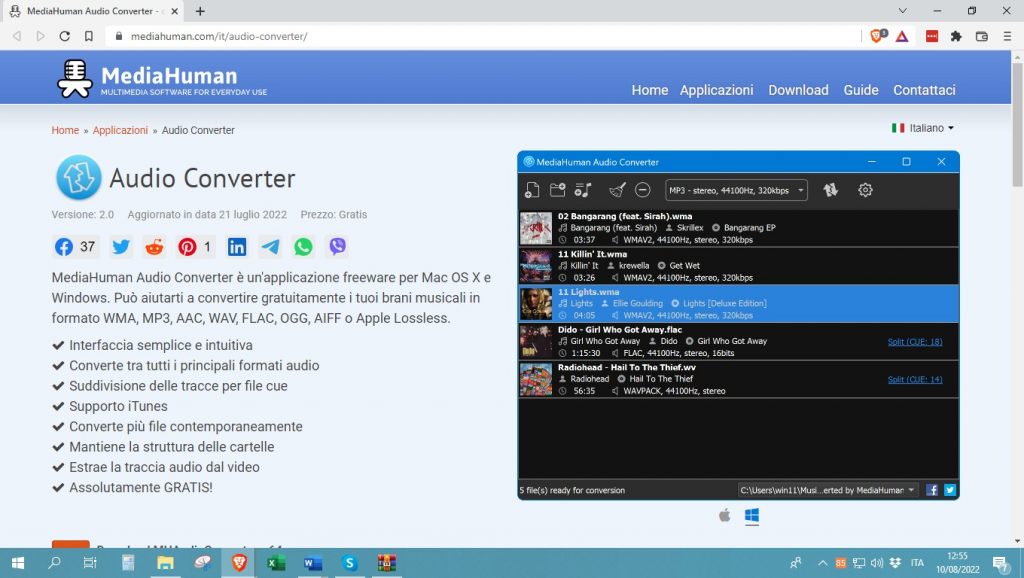Open the MP3 output format dropdown
Image resolution: width=1024 pixels, height=578 pixels.
[x=737, y=189]
